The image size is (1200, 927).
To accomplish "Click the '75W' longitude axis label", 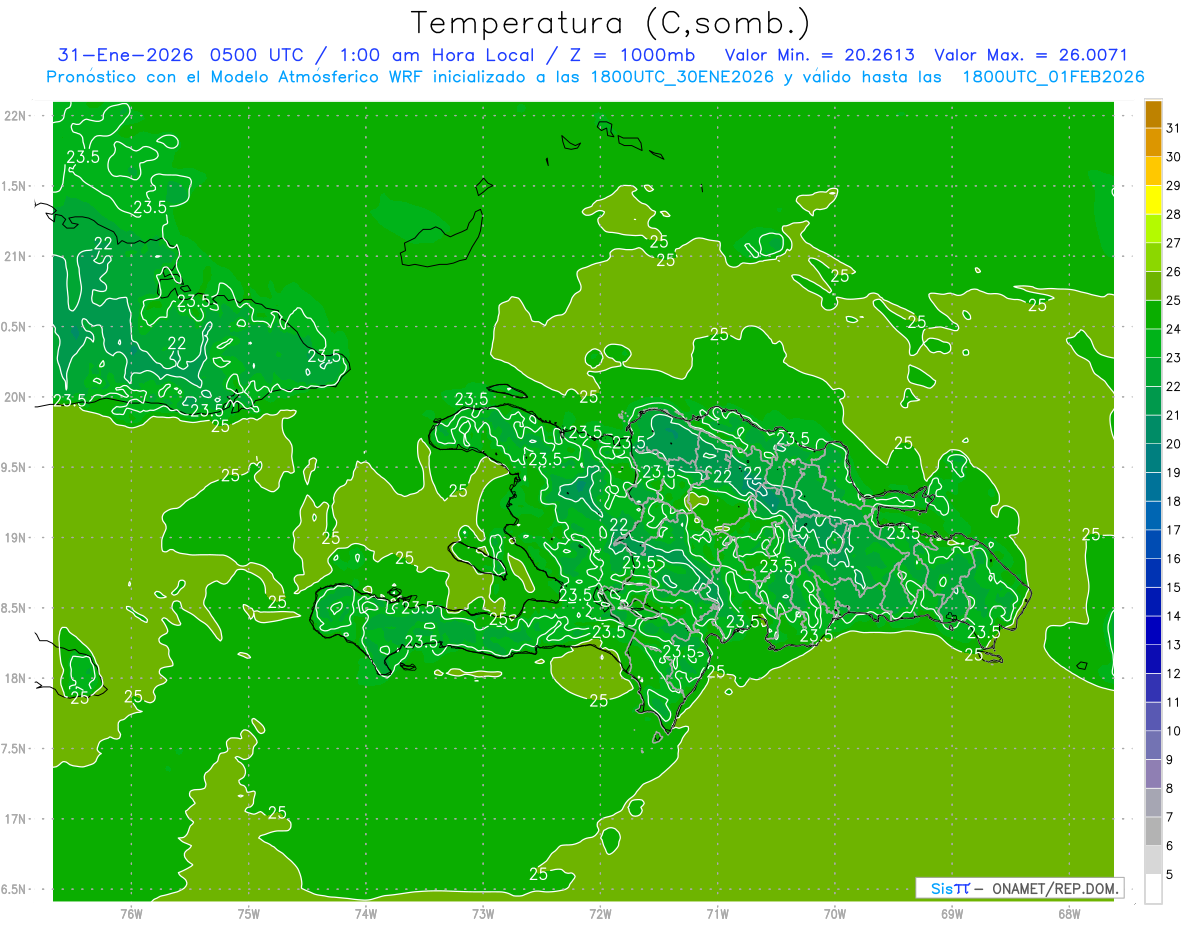I will click(249, 914).
